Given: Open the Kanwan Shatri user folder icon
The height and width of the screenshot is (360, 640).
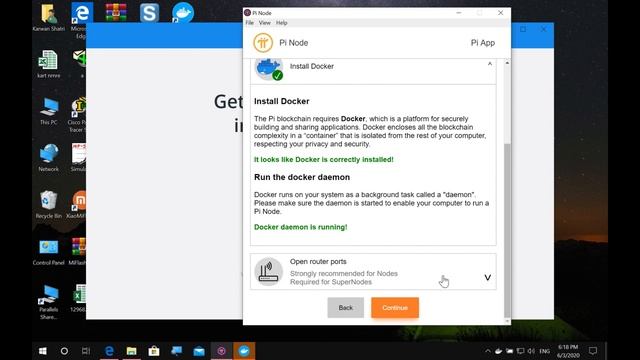Looking at the screenshot, I should (x=49, y=18).
